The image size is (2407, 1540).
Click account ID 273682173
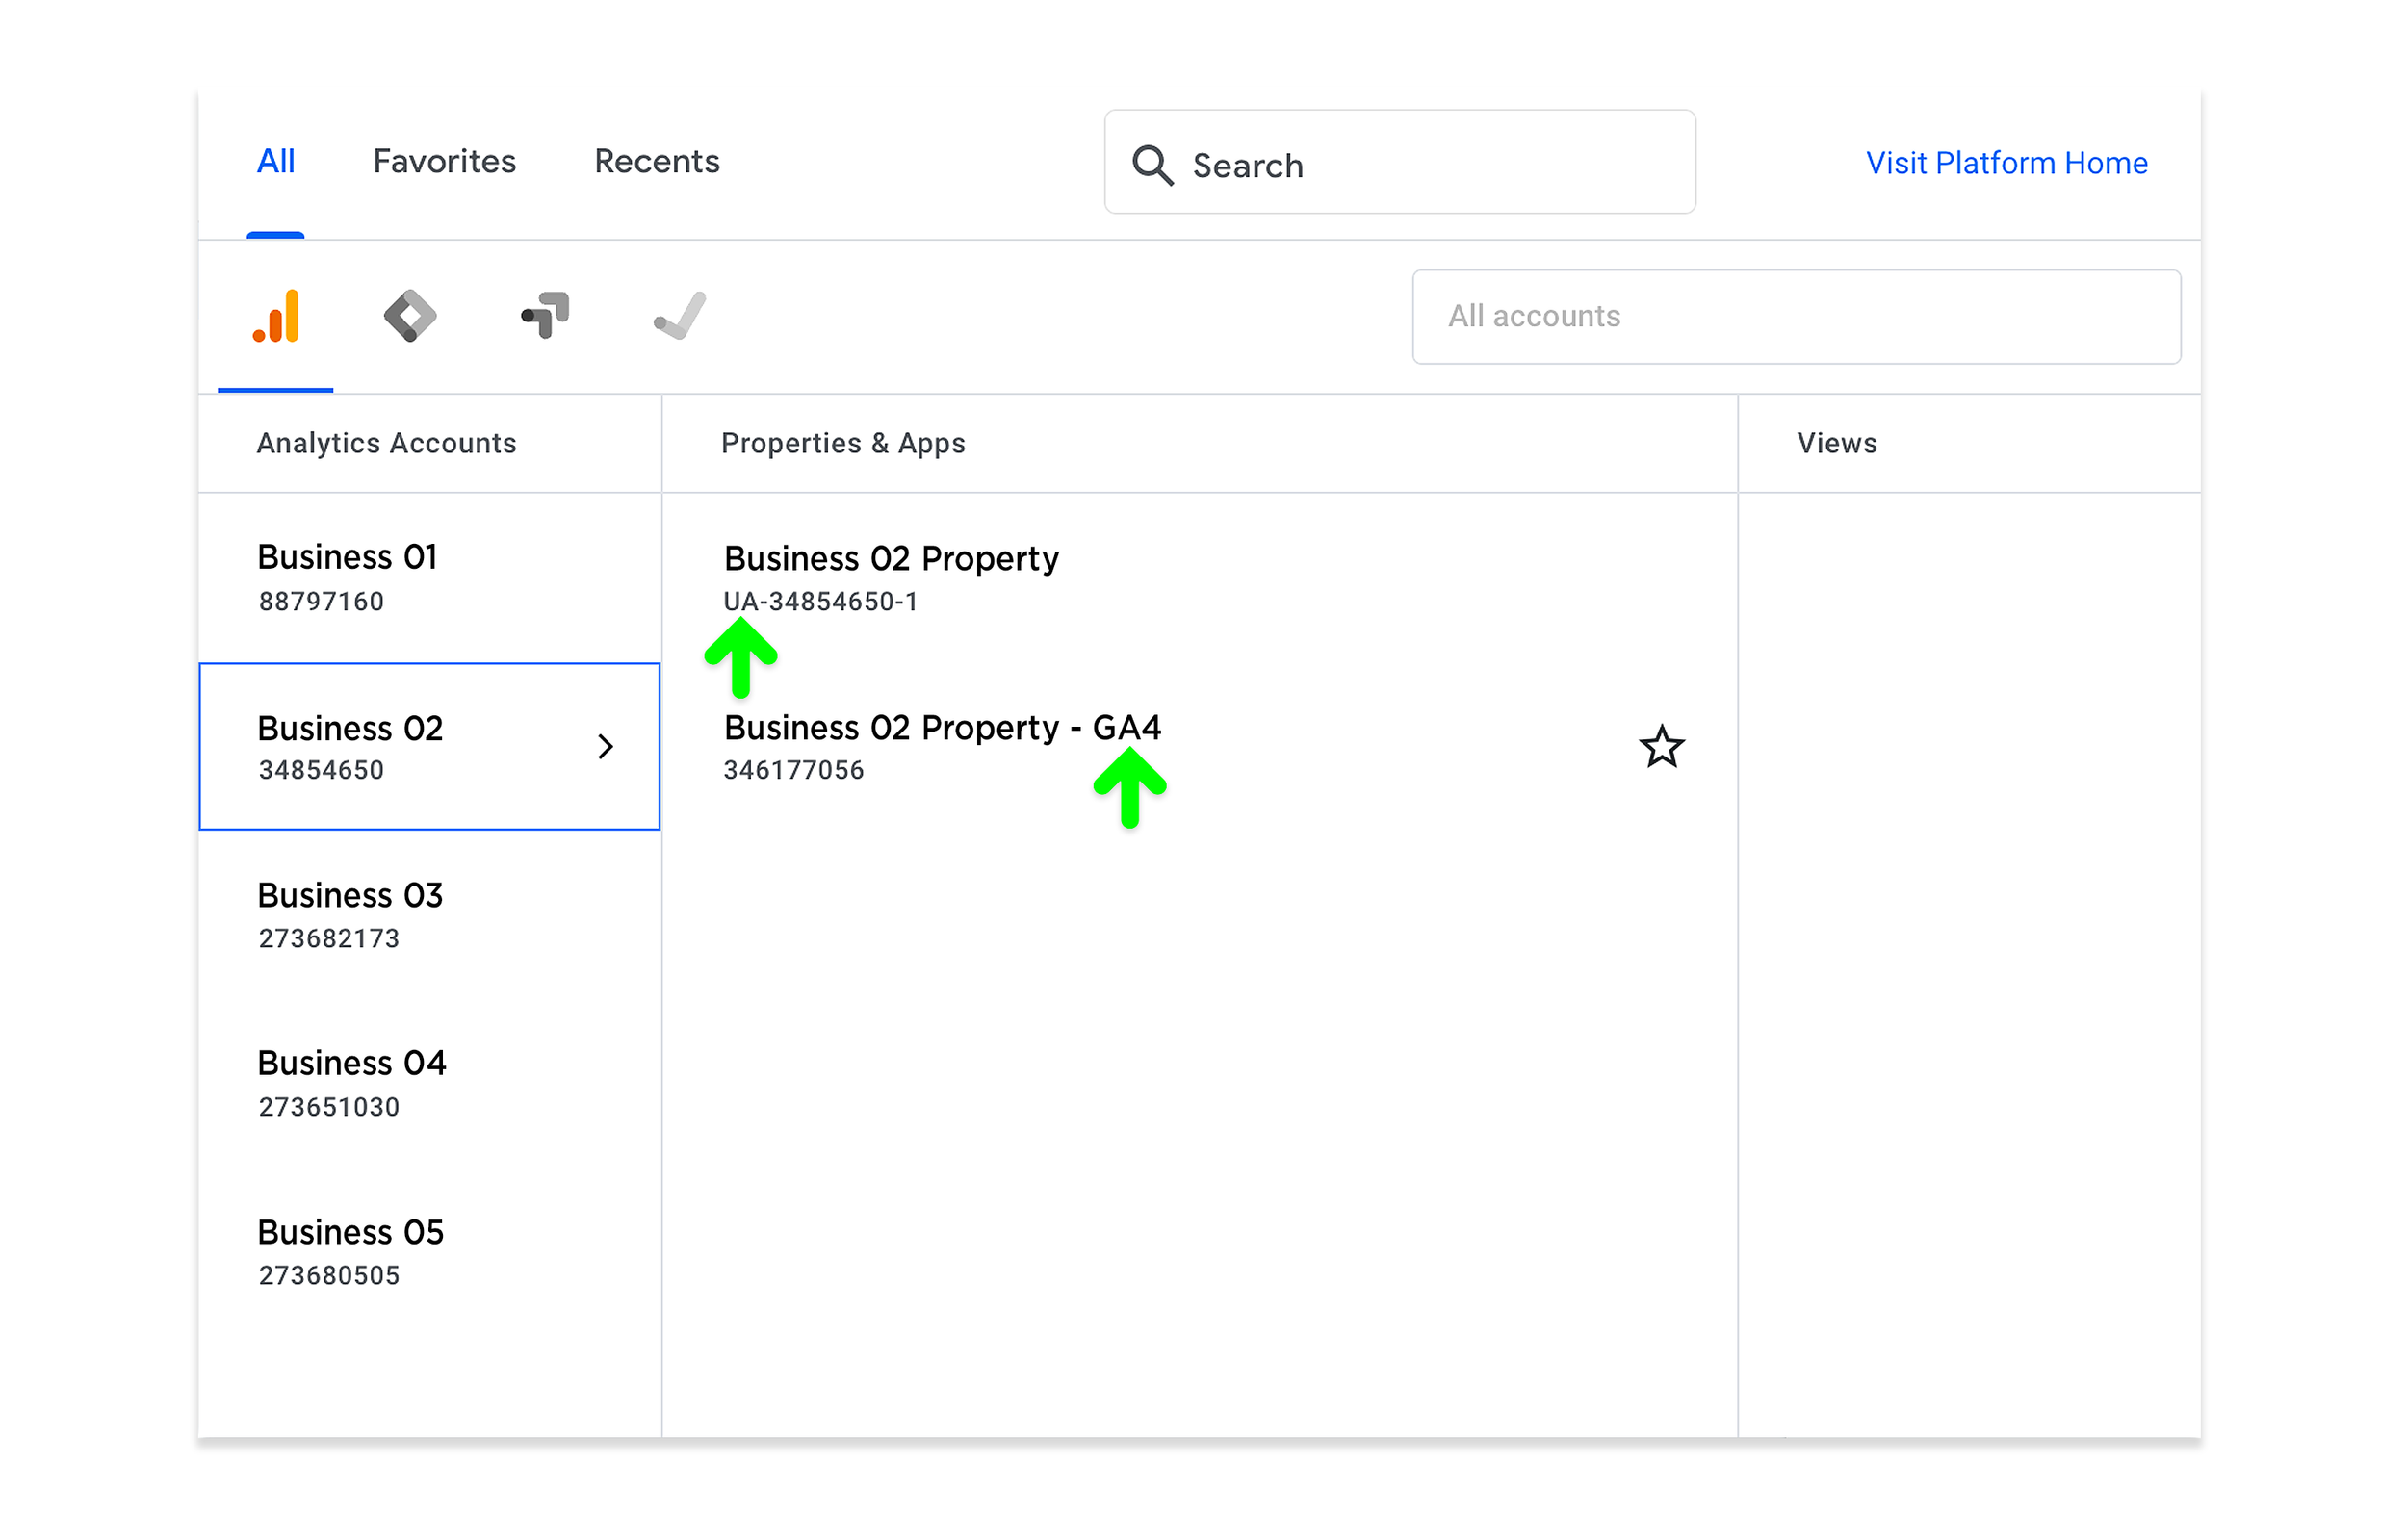329,939
